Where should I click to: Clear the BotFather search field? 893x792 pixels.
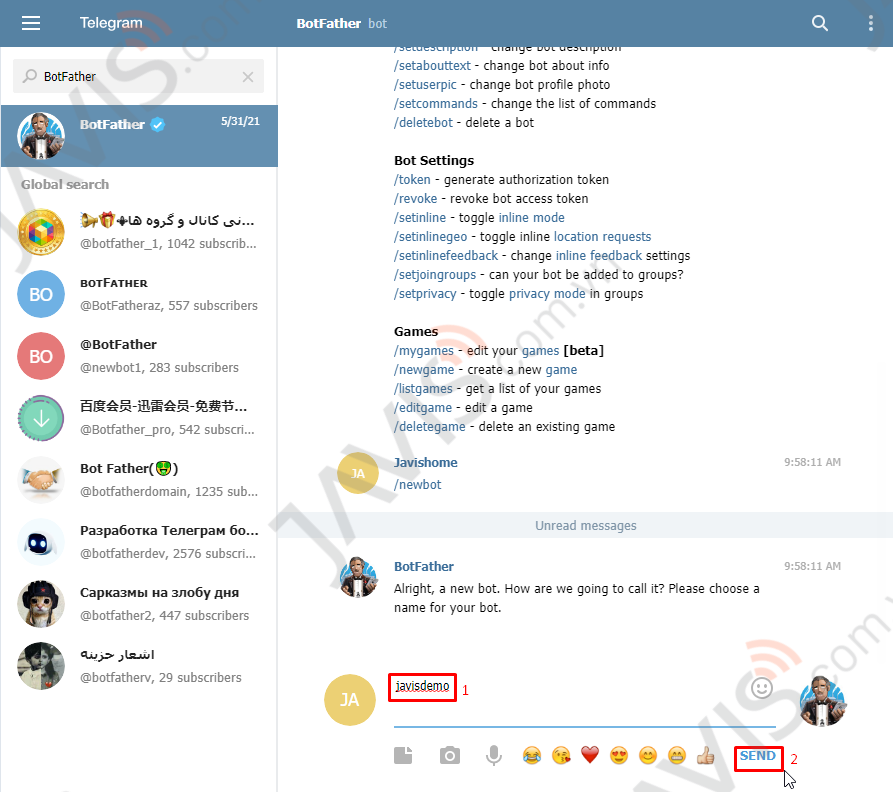pyautogui.click(x=248, y=77)
